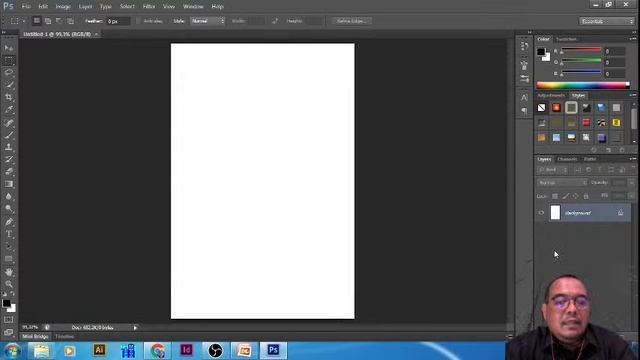Screen dimensions: 640x360
Task: Select the History Brush tool
Action: tap(9, 160)
